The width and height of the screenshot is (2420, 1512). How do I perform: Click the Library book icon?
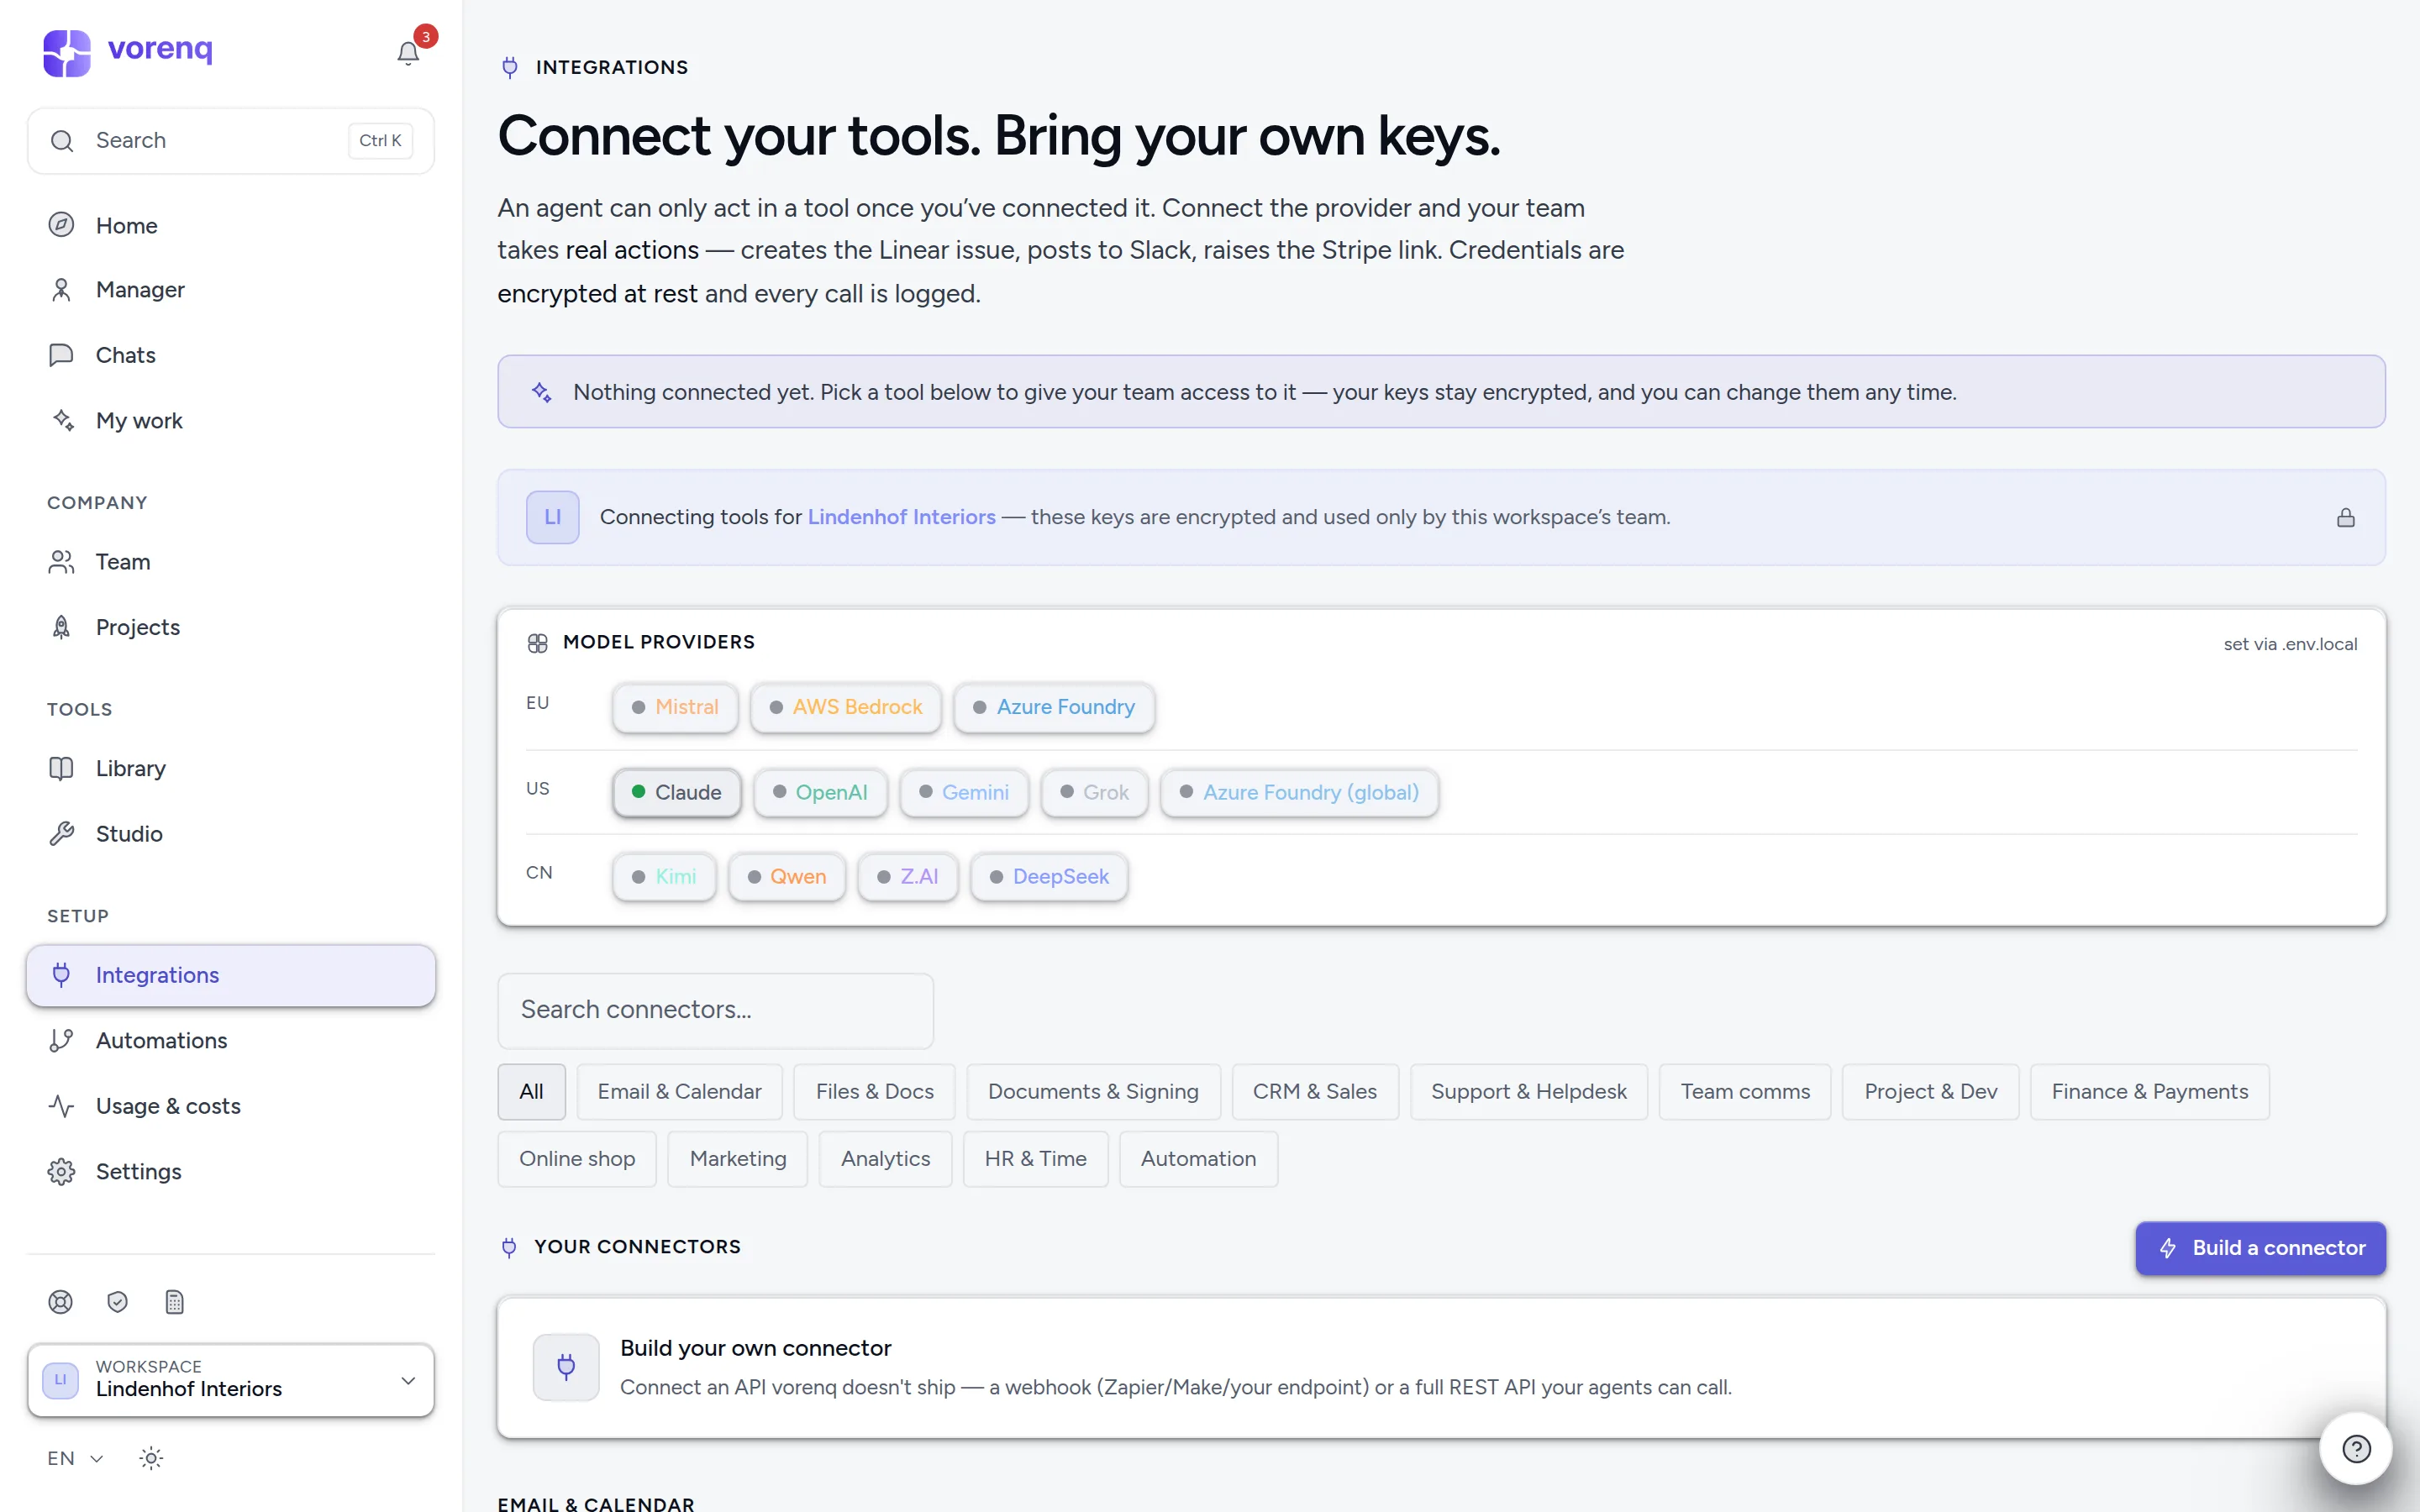click(x=61, y=768)
